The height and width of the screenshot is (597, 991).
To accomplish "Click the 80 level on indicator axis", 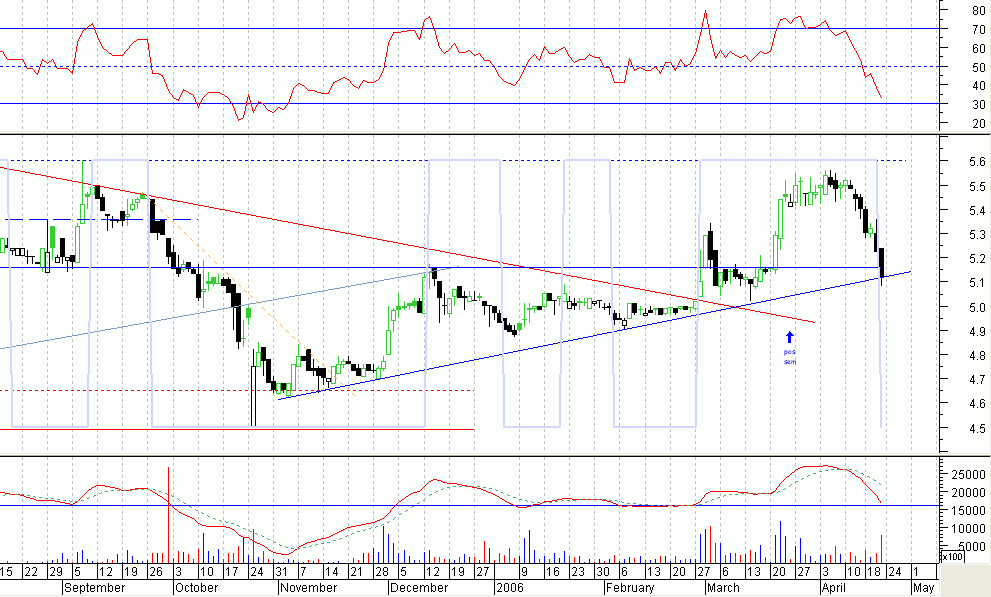I will [979, 10].
